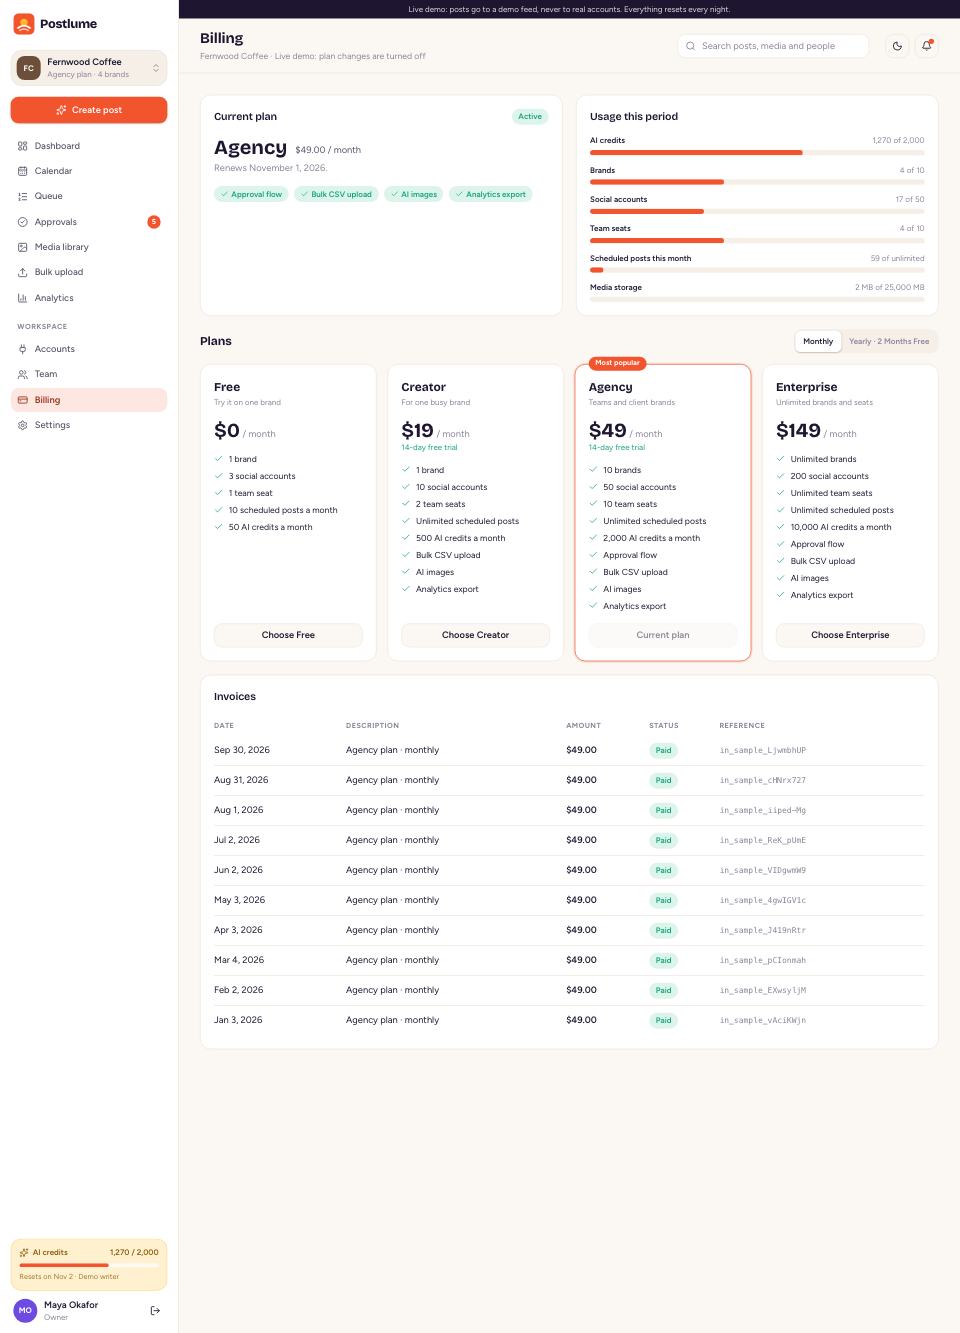The image size is (960, 1333).
Task: Go to Bulk upload
Action: pos(89,272)
